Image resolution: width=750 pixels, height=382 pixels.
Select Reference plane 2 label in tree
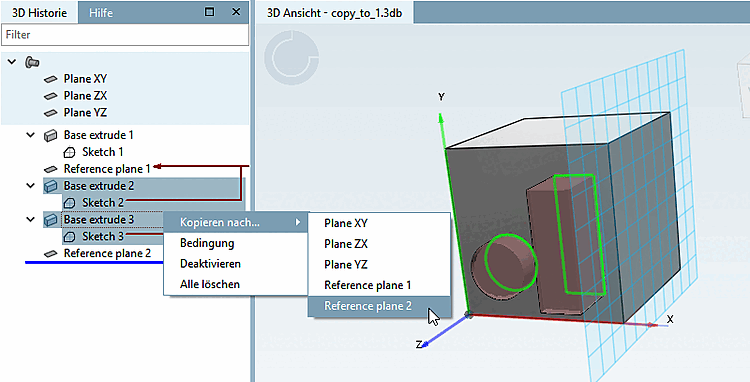click(x=108, y=253)
